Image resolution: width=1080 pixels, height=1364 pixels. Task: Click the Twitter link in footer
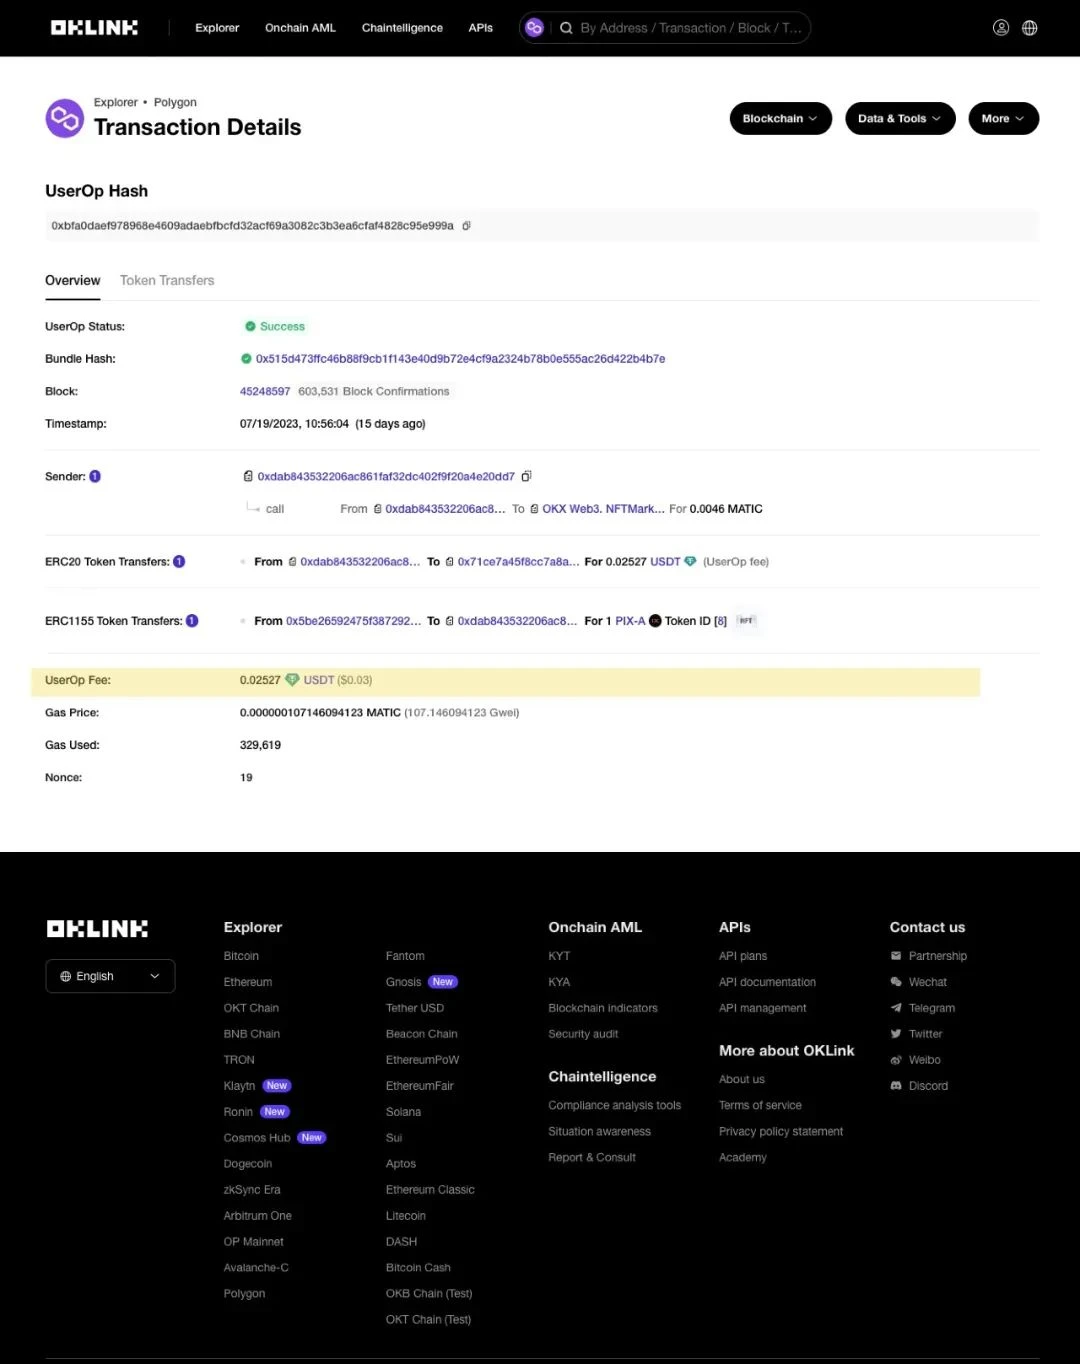point(925,1034)
